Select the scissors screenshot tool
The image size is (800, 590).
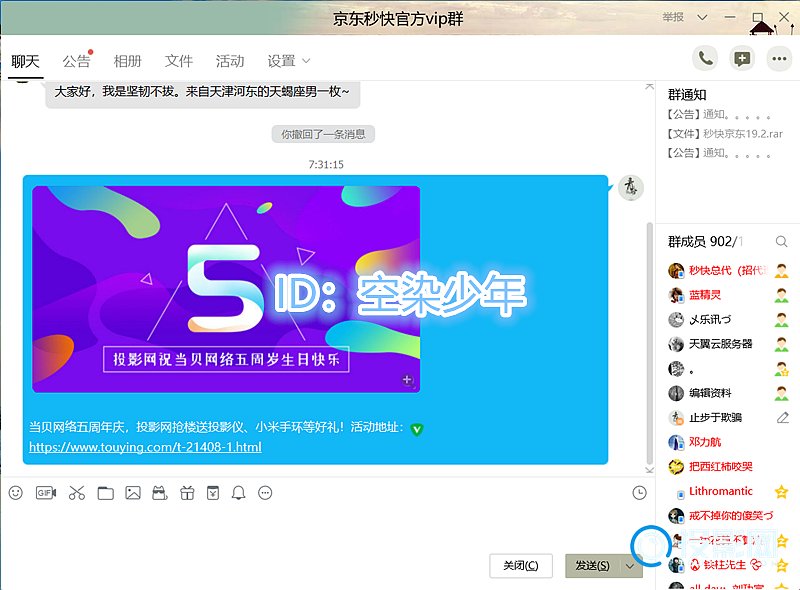[77, 493]
